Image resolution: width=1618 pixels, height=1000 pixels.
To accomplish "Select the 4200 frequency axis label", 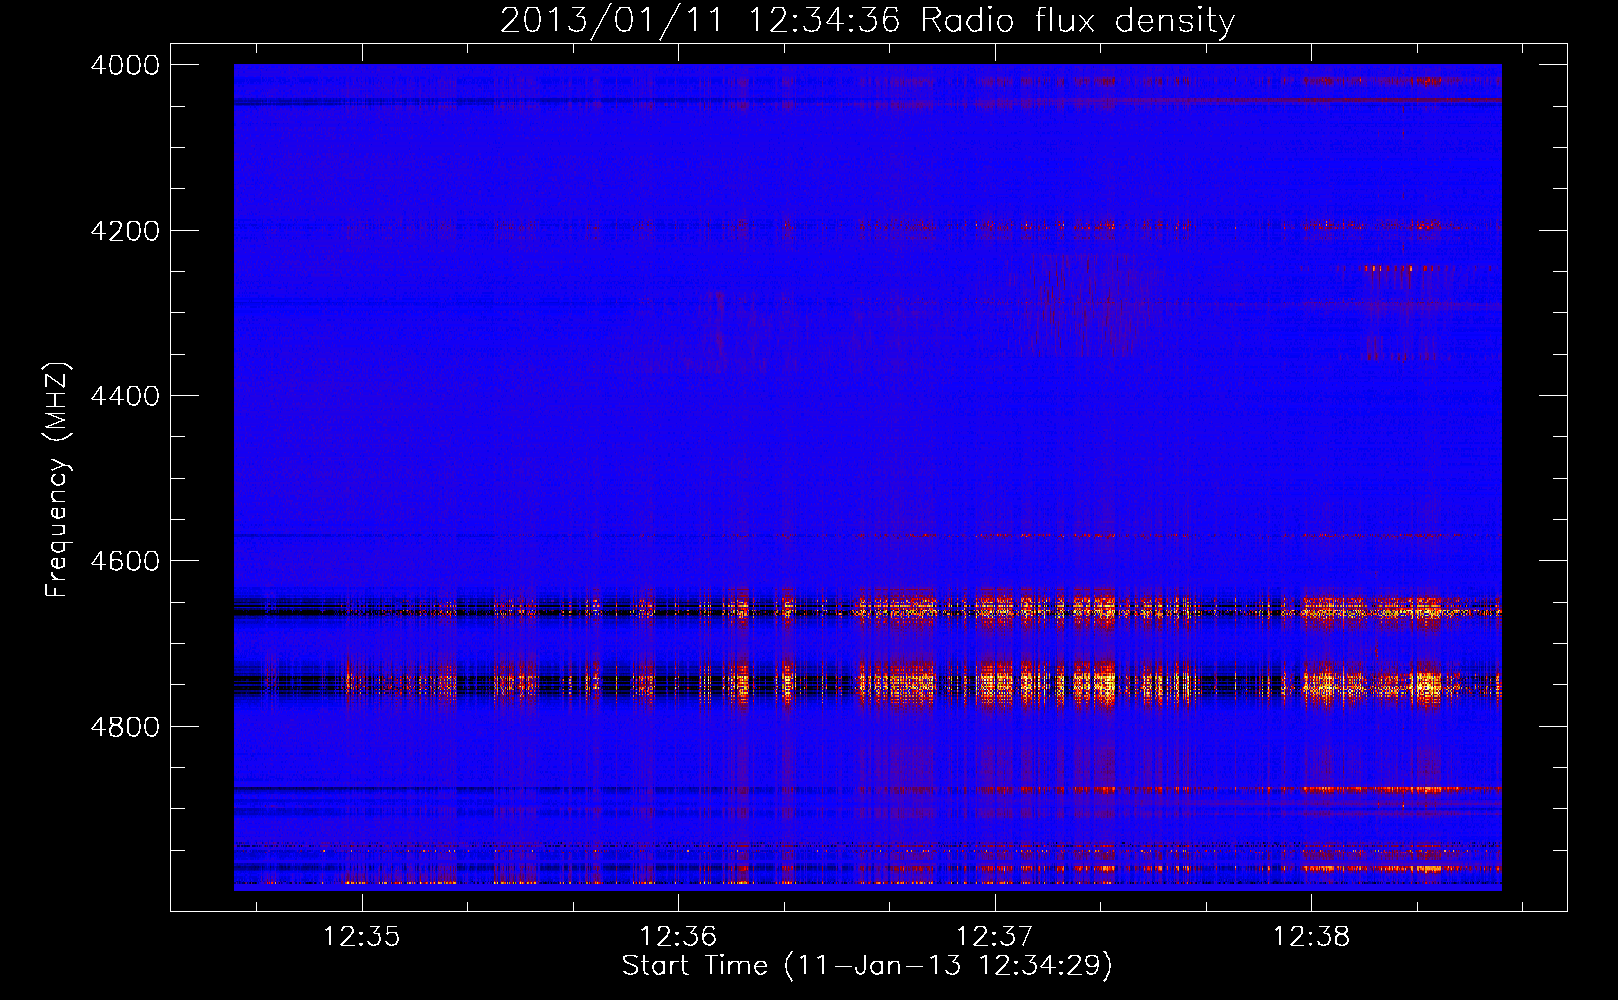I will coord(125,231).
